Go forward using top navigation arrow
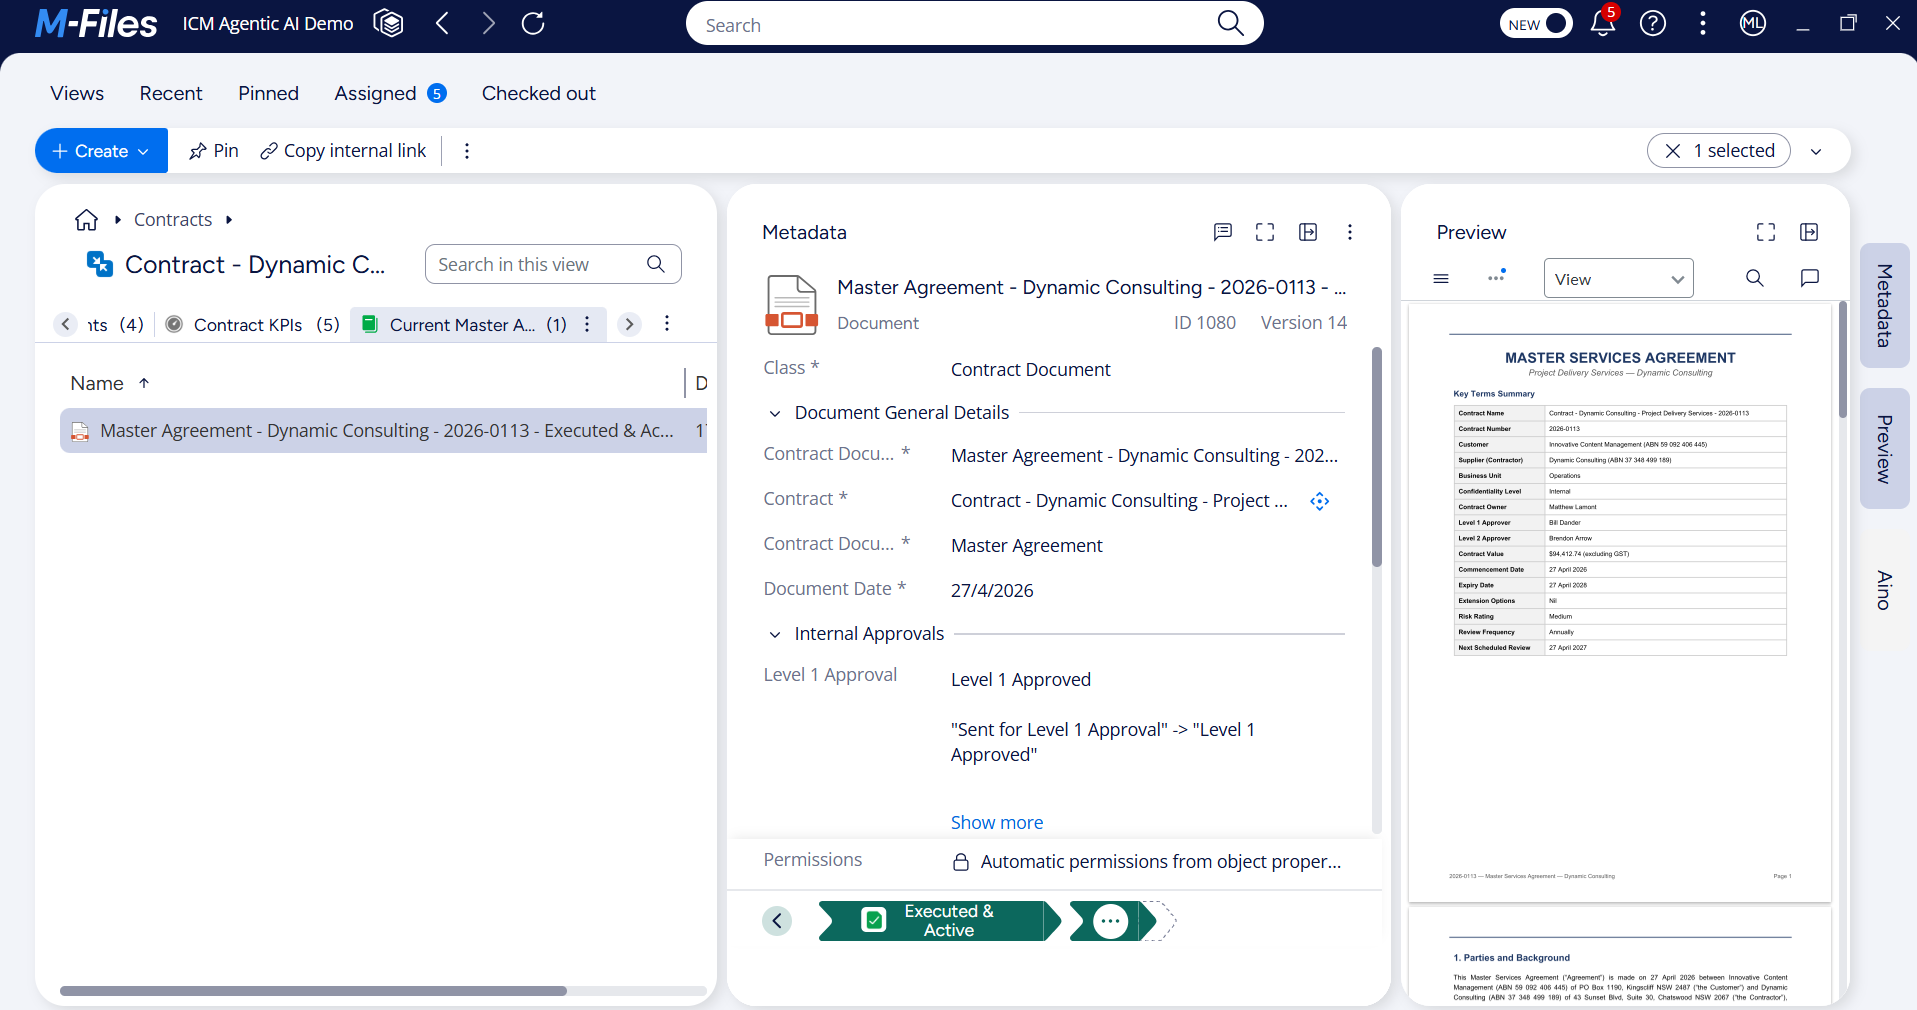The image size is (1917, 1010). click(488, 23)
